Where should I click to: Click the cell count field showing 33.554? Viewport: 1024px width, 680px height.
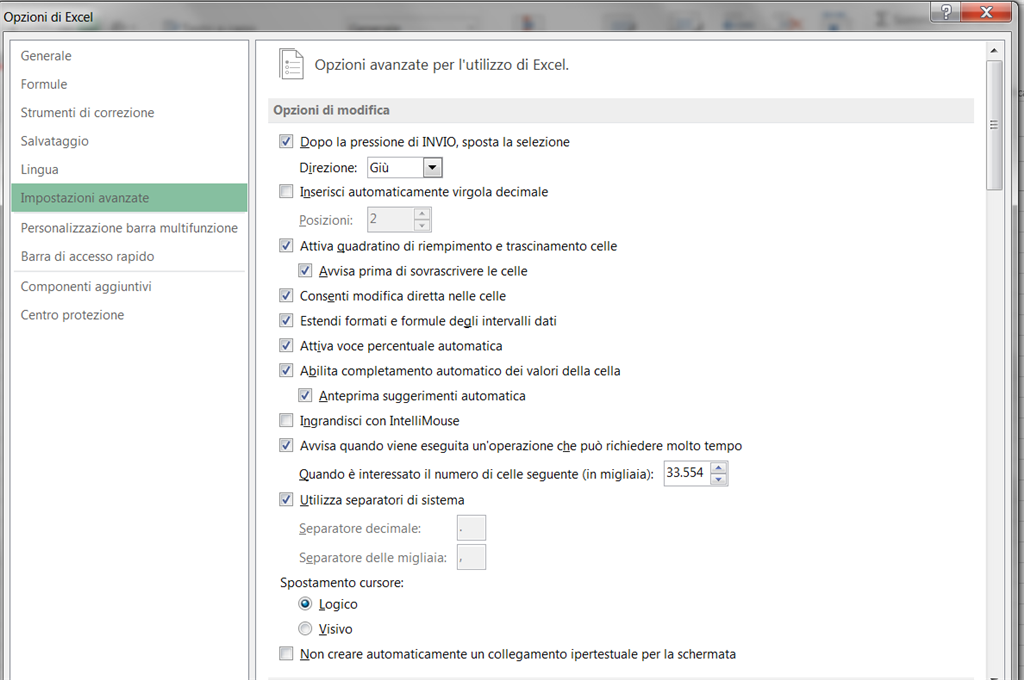pos(686,473)
